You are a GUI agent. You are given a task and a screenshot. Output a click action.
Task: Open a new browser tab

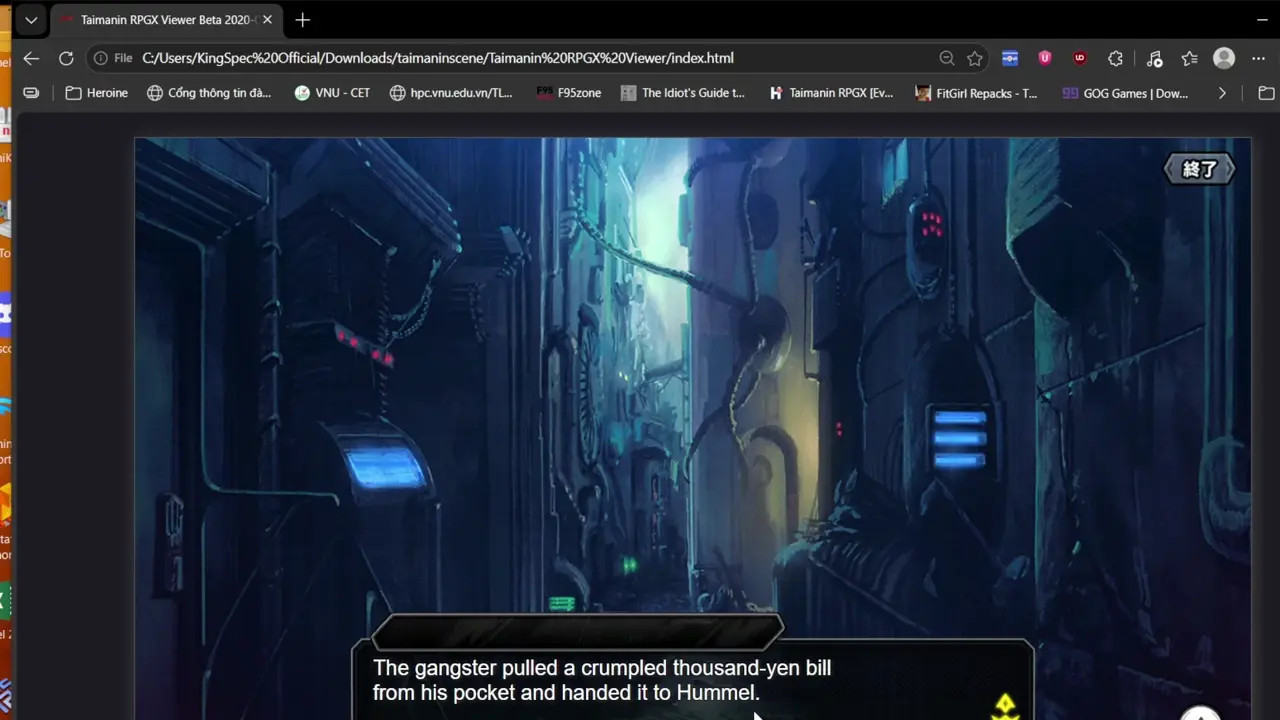(303, 20)
